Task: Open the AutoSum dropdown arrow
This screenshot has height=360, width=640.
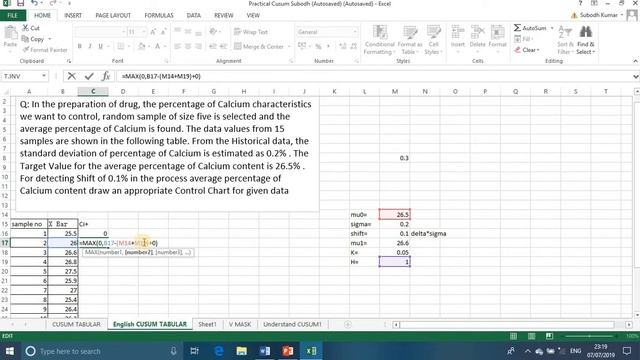Action: [x=552, y=28]
